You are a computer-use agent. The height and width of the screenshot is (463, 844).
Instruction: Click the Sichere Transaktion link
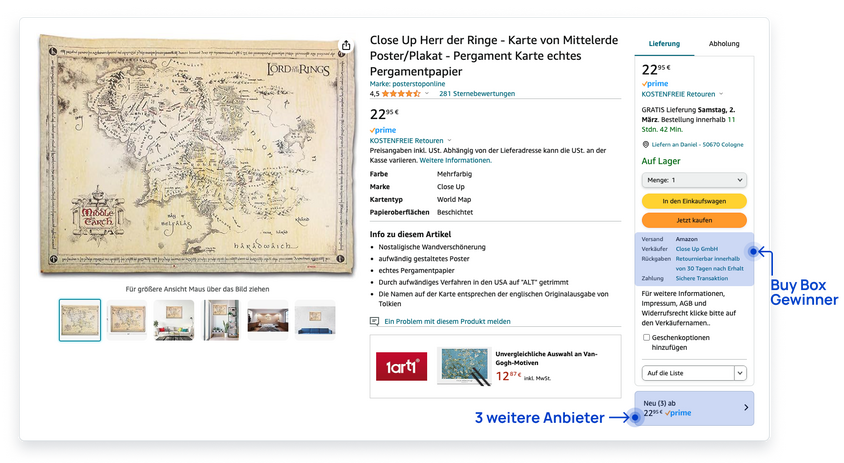(x=701, y=278)
